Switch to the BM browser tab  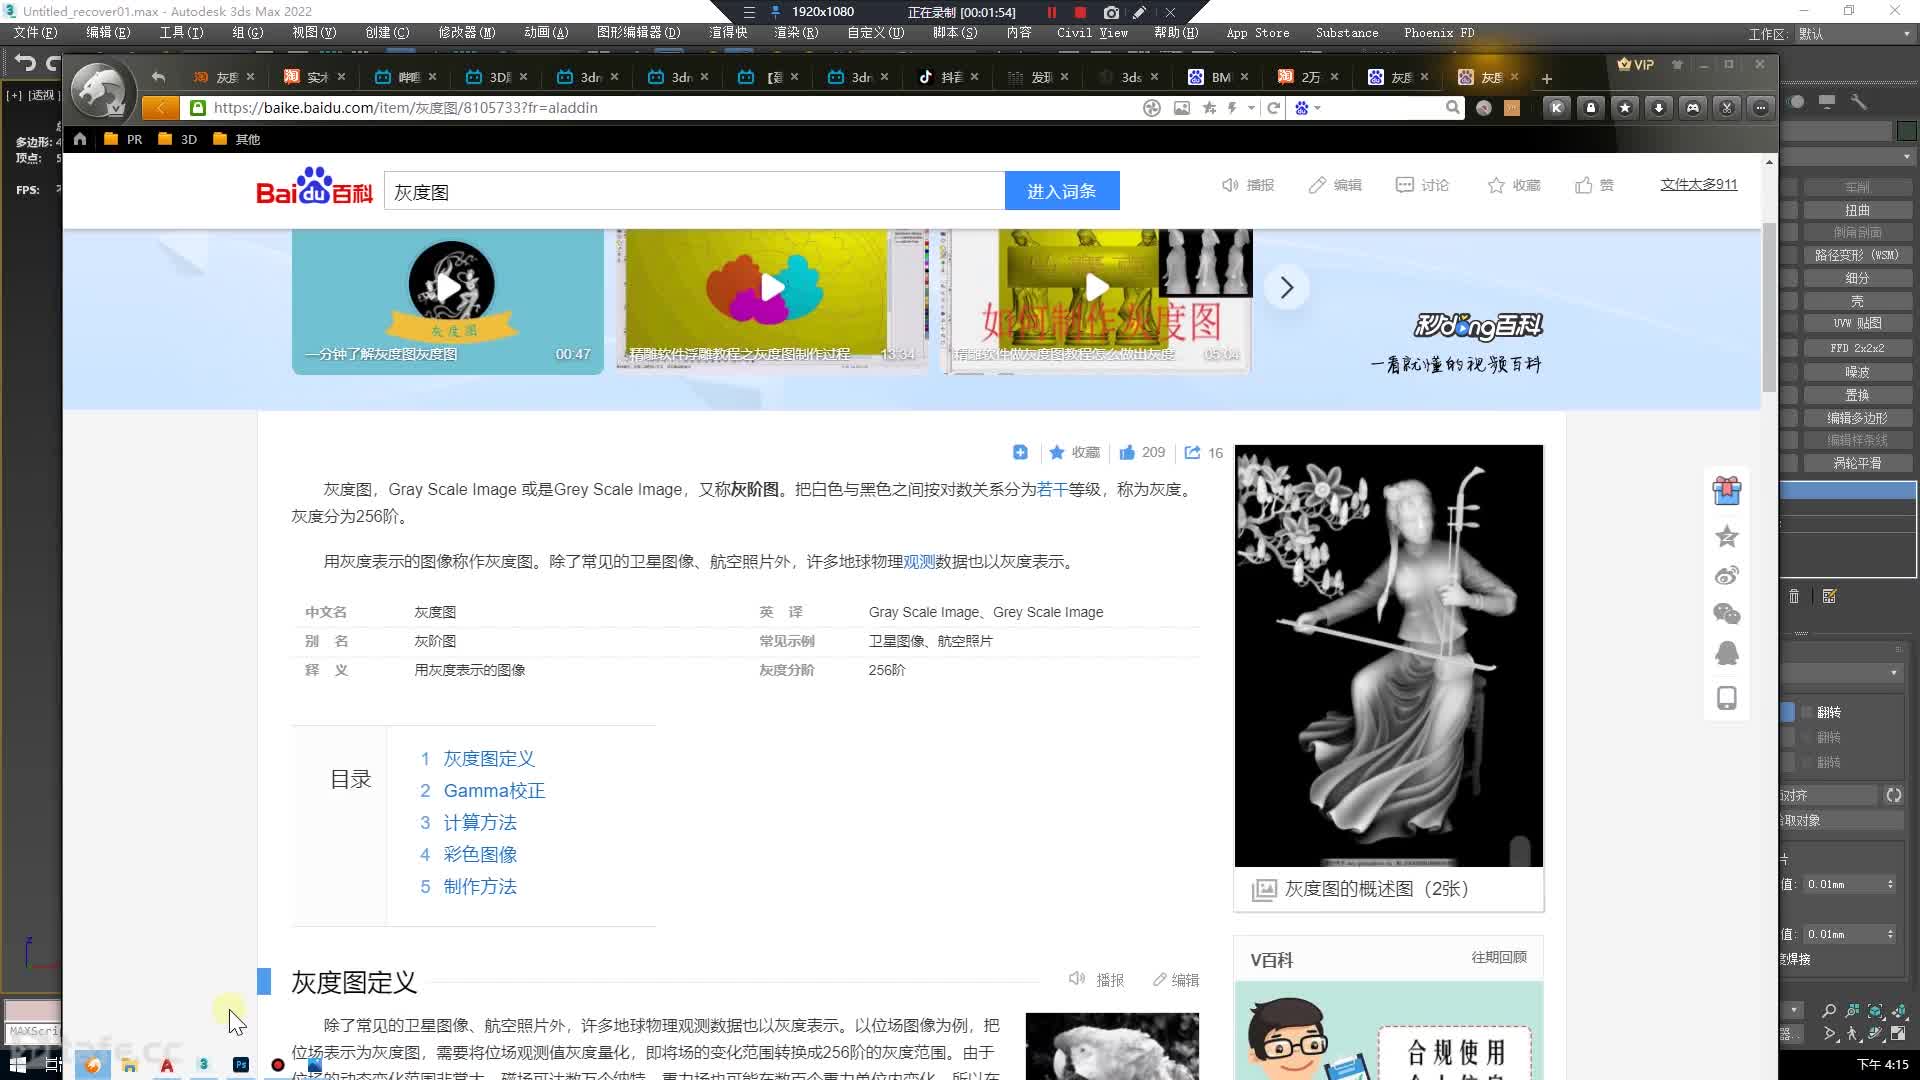click(1218, 77)
